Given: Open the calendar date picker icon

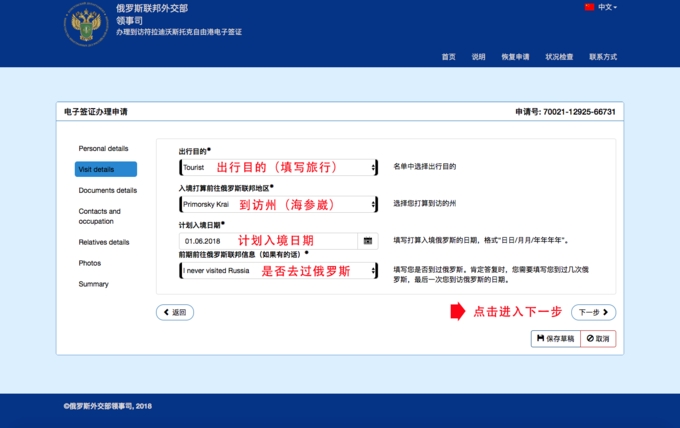Looking at the screenshot, I should (368, 241).
